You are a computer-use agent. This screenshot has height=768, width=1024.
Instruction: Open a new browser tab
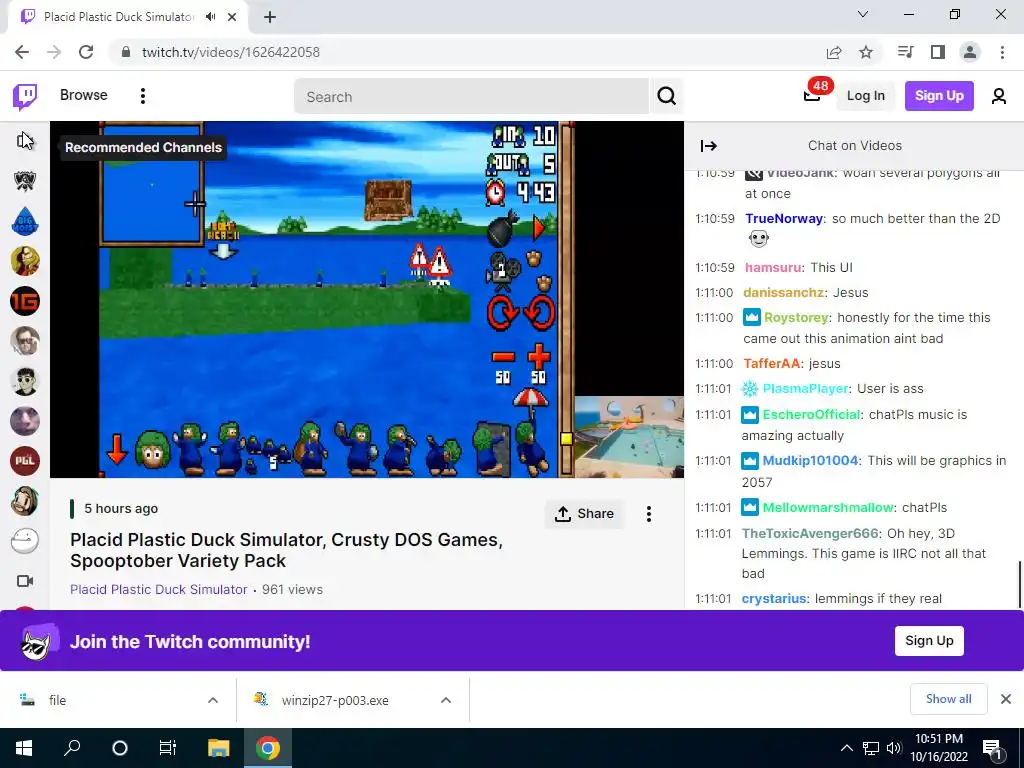(x=270, y=17)
